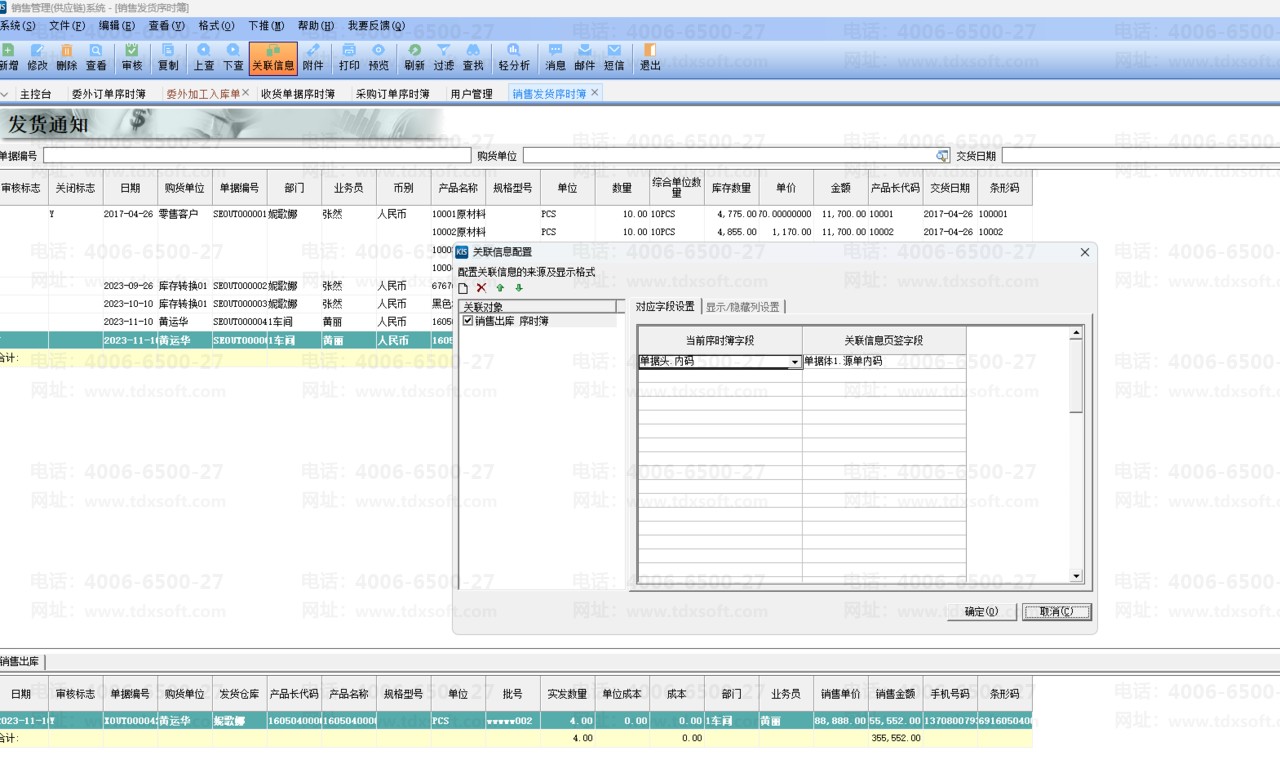This screenshot has height=764, width=1280.
Task: Click the new document icon in dialog
Action: pos(463,288)
